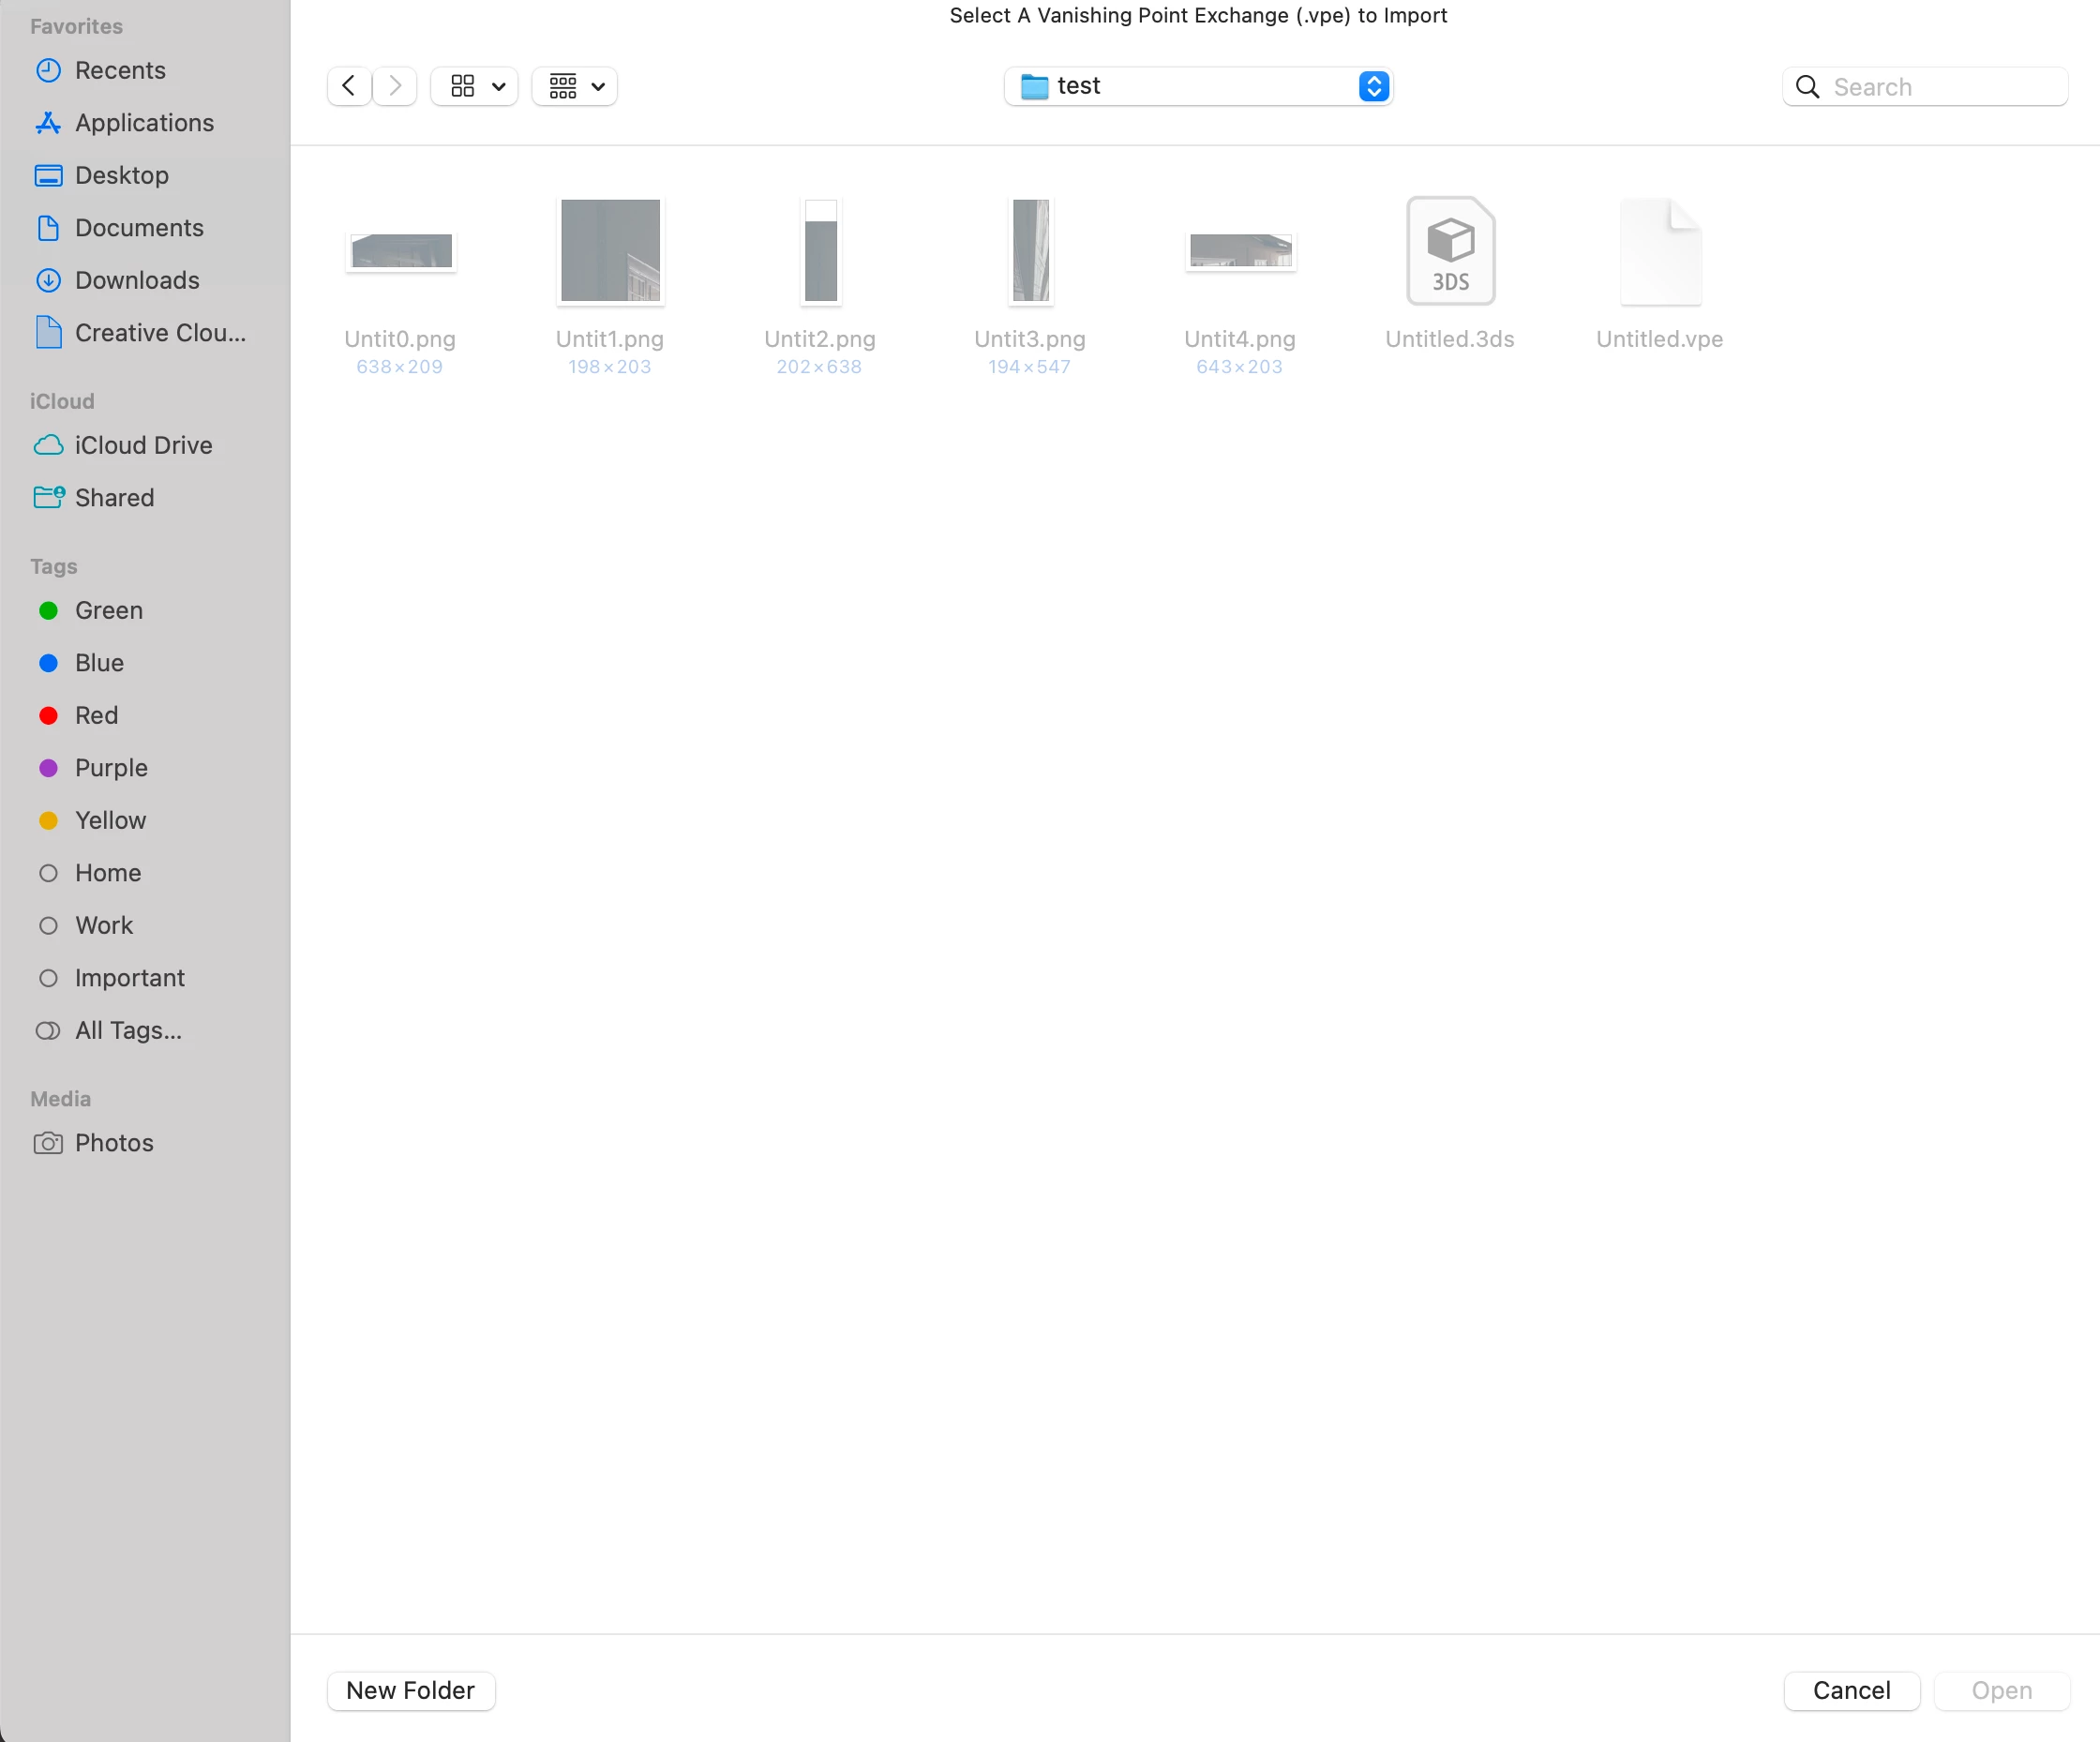Select Documents in Favorites sidebar
This screenshot has height=1742, width=2100.
pos(139,228)
